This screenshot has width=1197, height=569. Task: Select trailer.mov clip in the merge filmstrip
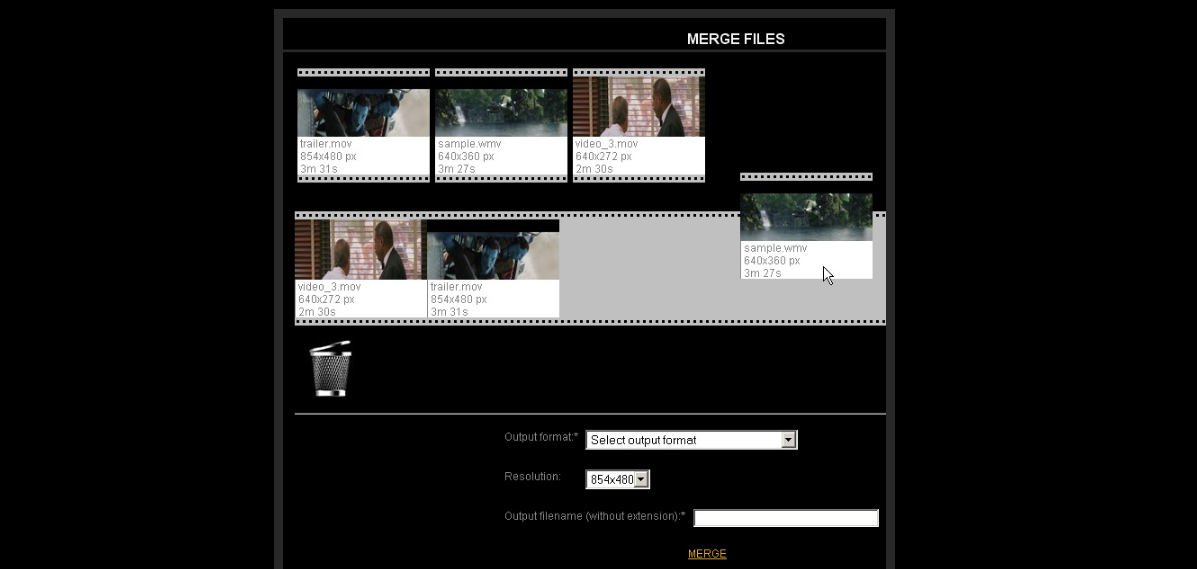493,268
